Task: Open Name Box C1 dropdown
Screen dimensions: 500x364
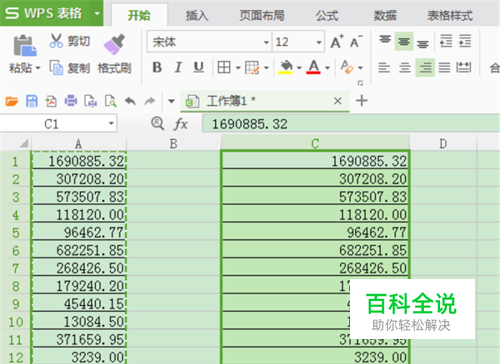Action: 111,124
